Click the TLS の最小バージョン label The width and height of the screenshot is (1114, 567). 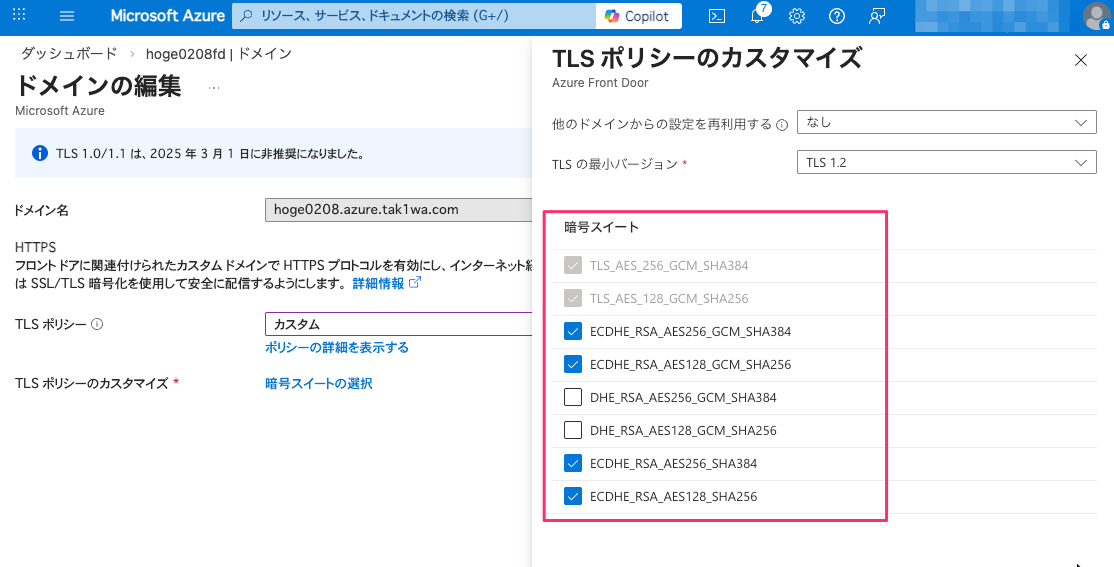[x=615, y=164]
